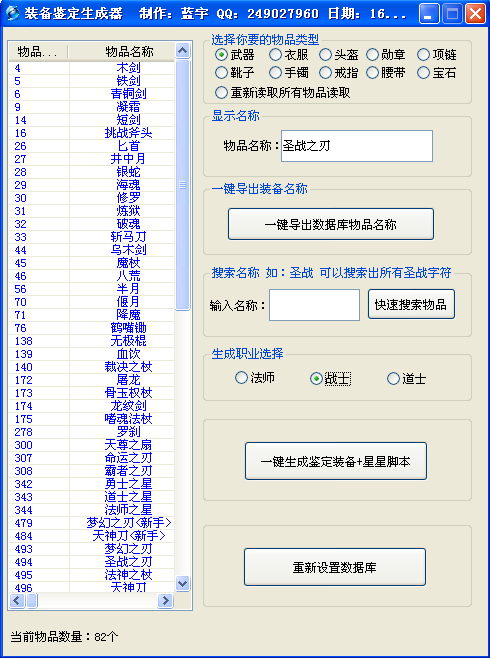Click 一键生成鉴定装备+星星脚本 button
This screenshot has width=490, height=658.
coord(336,461)
